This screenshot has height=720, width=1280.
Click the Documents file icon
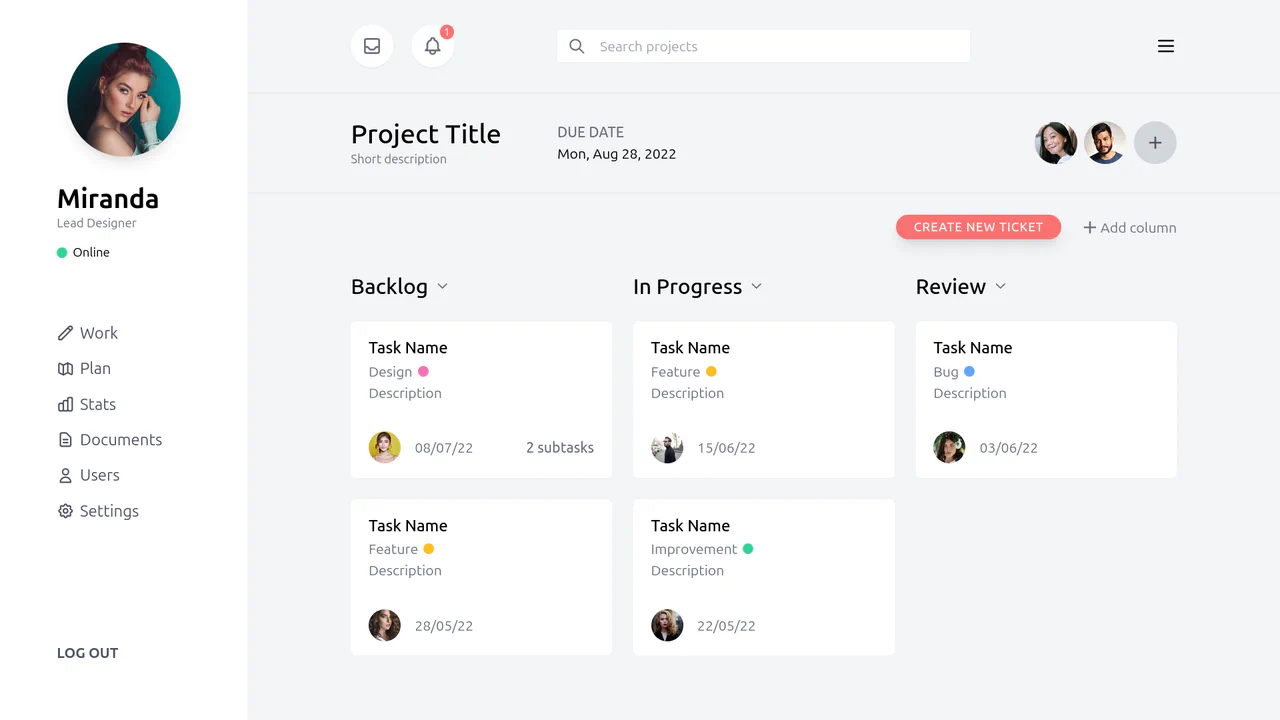(65, 440)
